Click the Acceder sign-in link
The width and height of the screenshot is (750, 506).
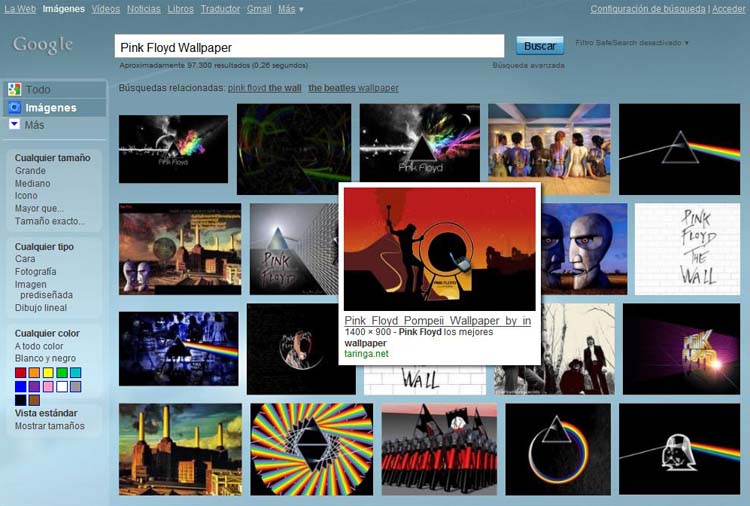tap(728, 9)
